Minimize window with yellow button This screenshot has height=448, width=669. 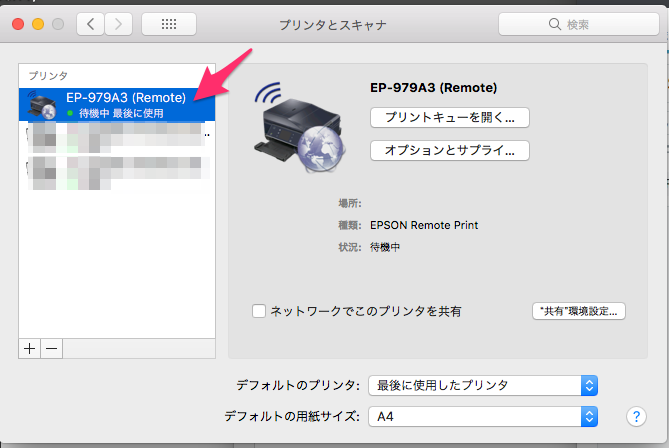pos(38,24)
